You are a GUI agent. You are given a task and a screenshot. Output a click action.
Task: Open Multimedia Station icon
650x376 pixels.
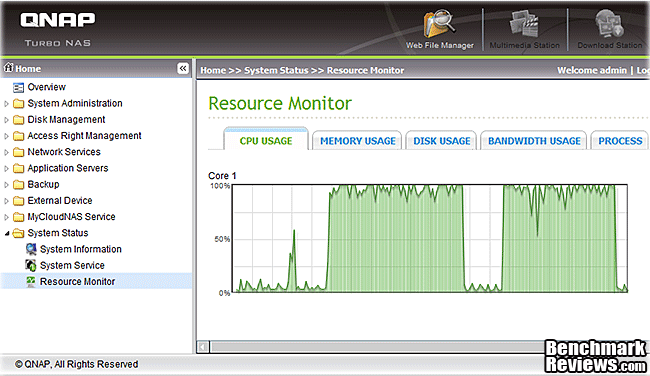click(524, 24)
